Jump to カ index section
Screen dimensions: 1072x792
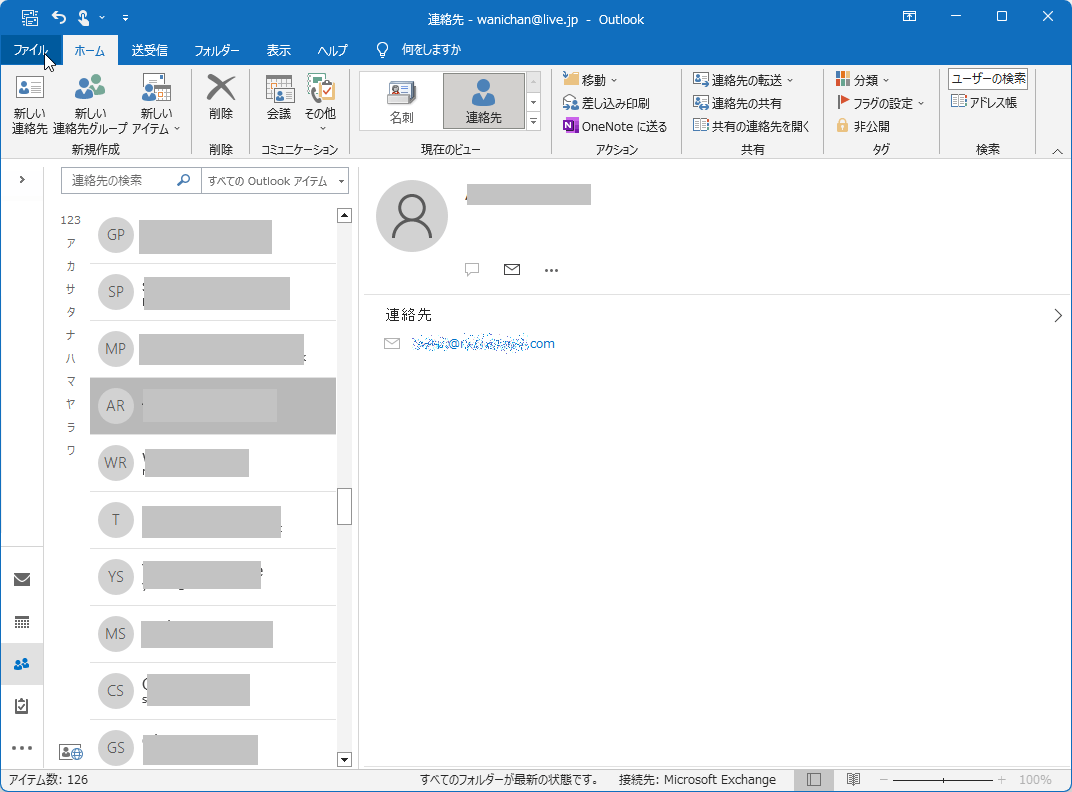click(x=70, y=266)
